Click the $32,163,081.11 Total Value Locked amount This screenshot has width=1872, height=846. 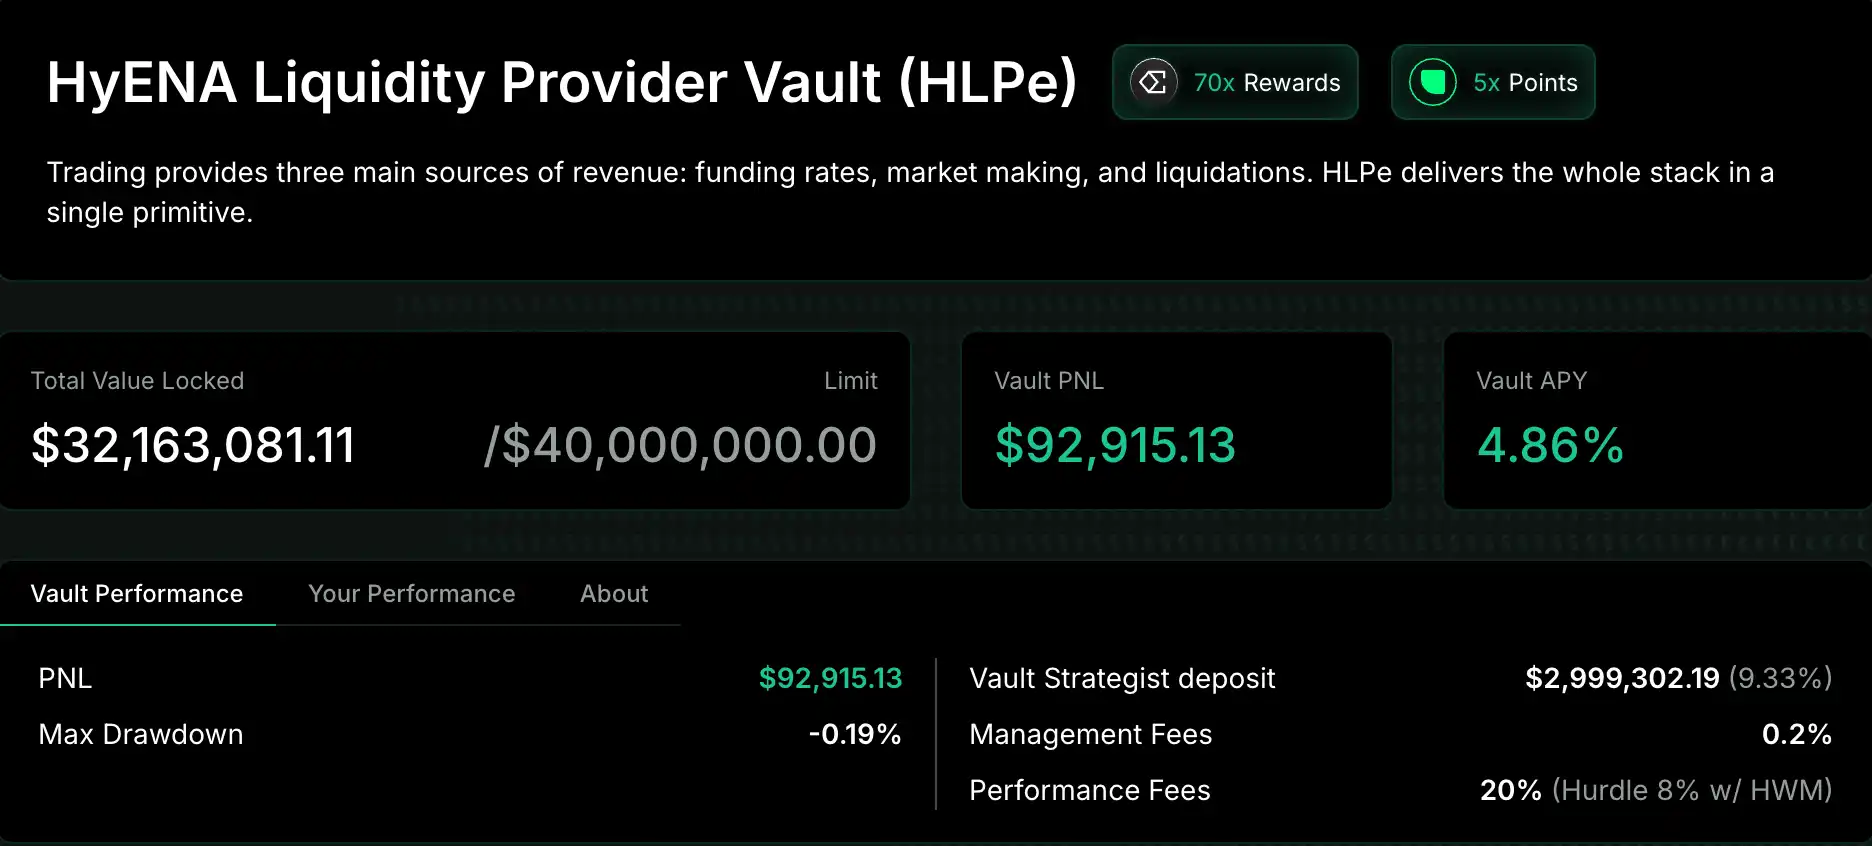pyautogui.click(x=193, y=445)
